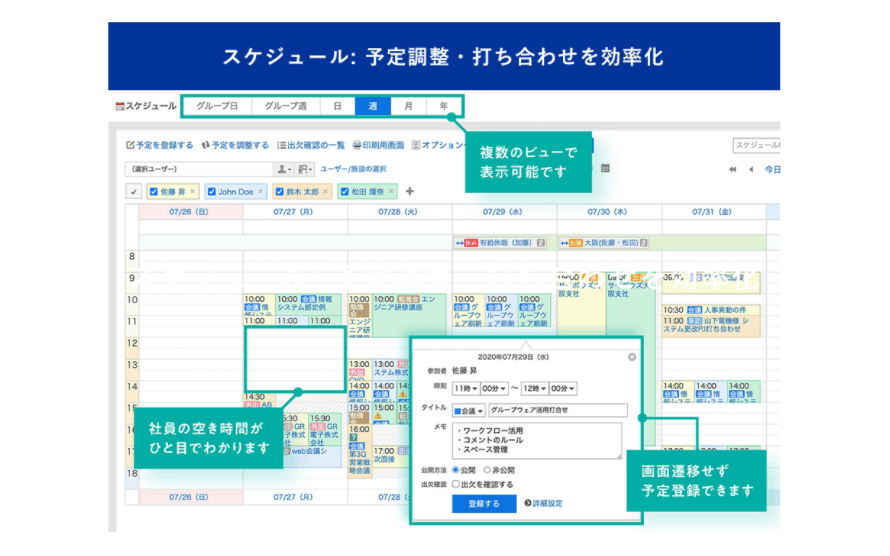Jump to 今日 link
Screen dimensions: 890x556
click(772, 170)
